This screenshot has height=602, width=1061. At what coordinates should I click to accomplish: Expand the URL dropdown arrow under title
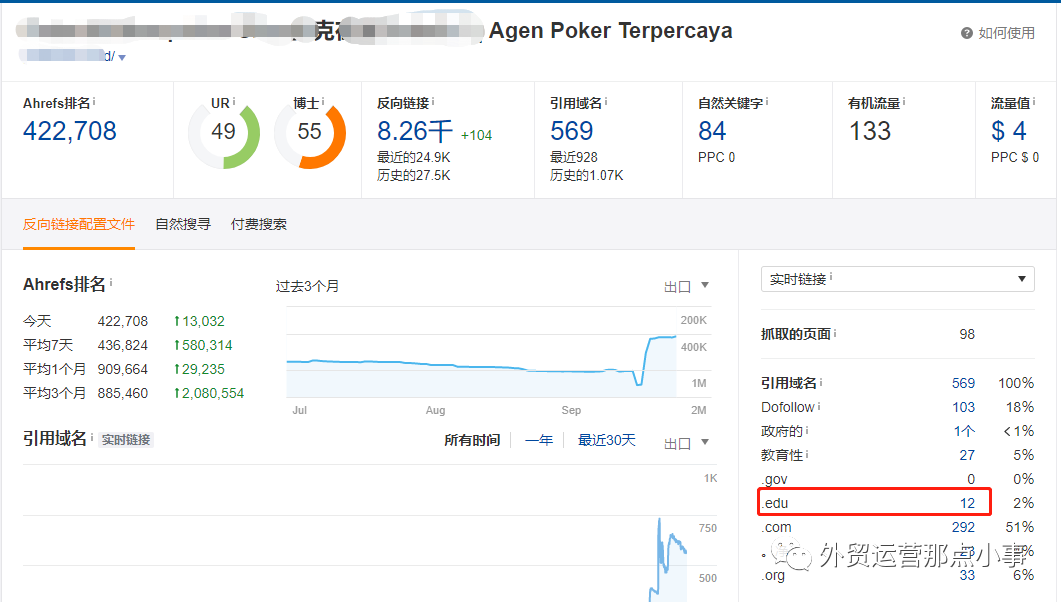(122, 57)
